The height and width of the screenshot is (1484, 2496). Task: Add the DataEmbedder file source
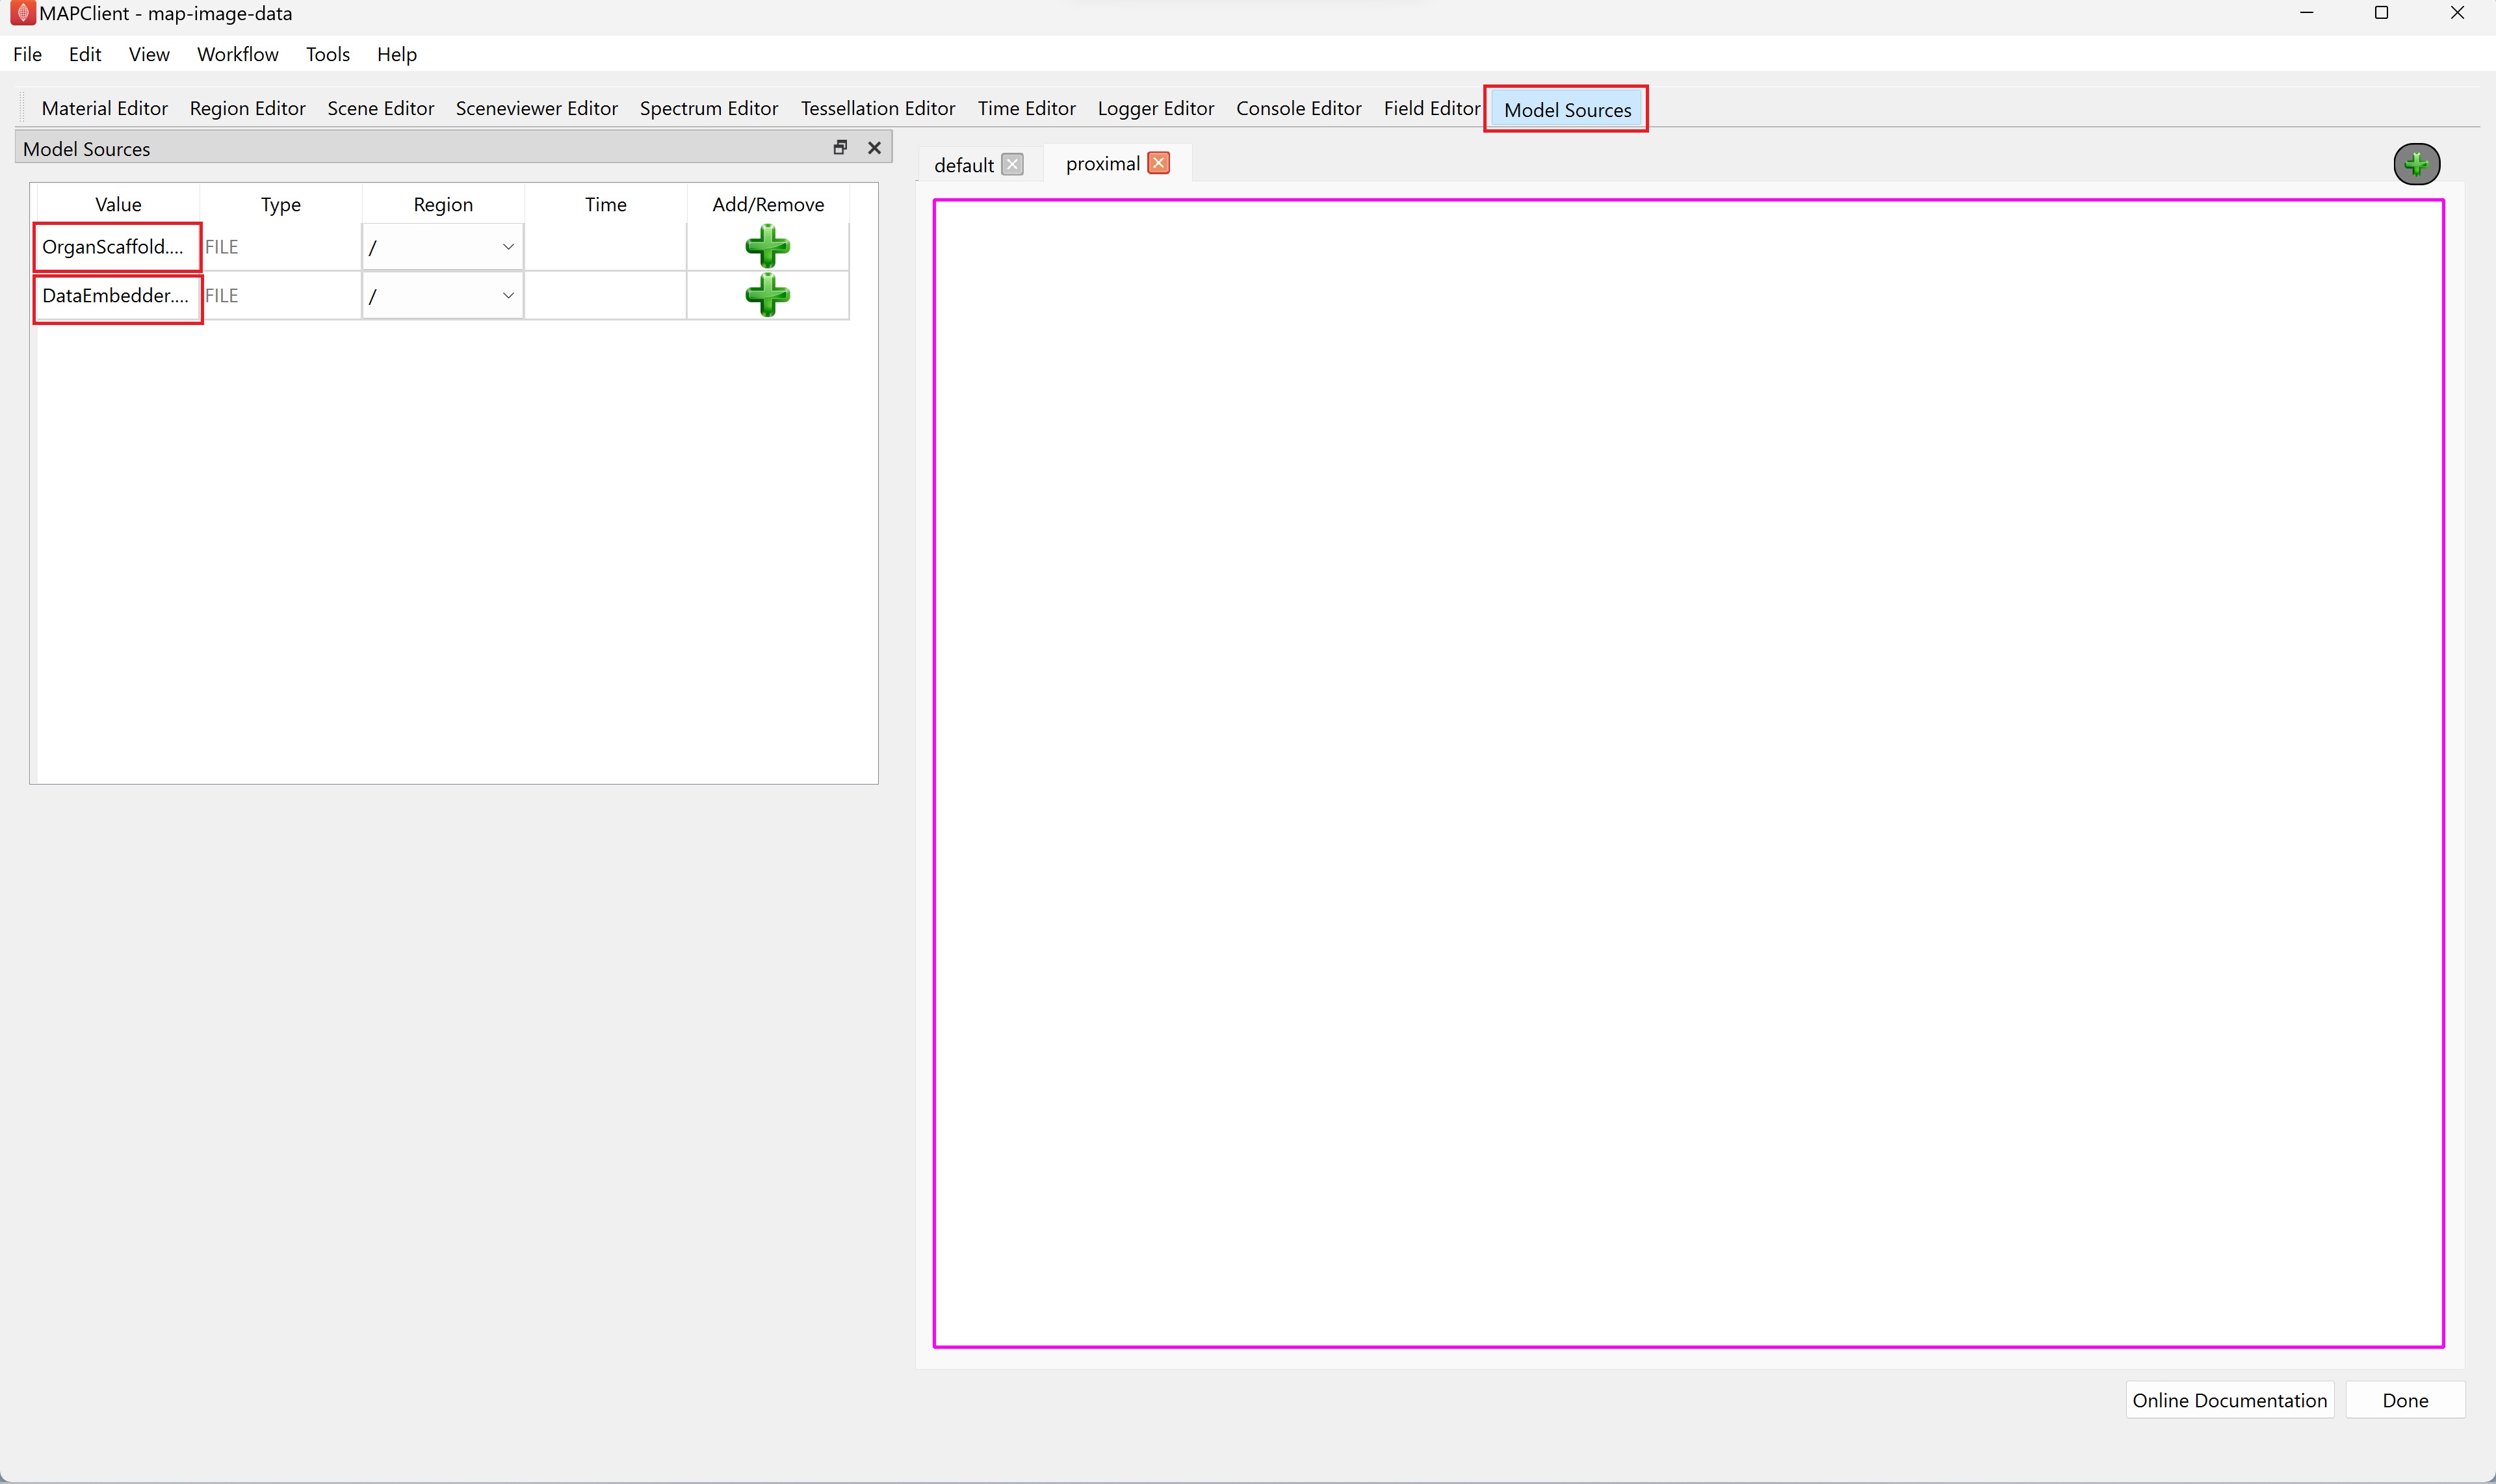[x=767, y=295]
